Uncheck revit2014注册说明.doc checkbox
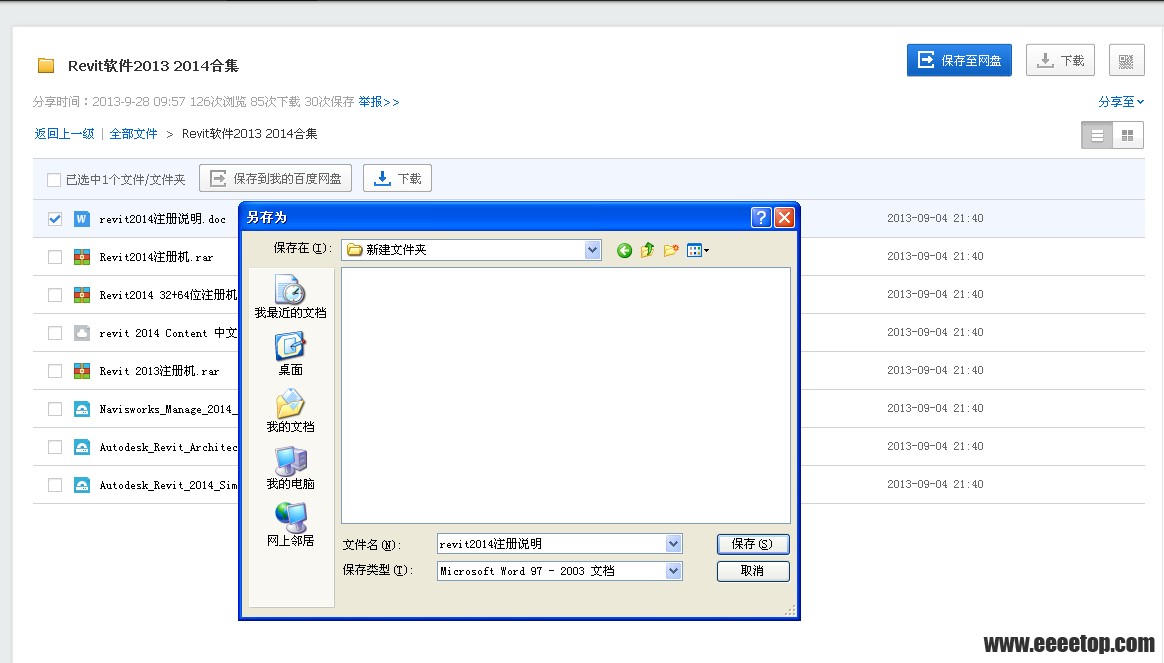This screenshot has width=1164, height=663. [x=55, y=219]
